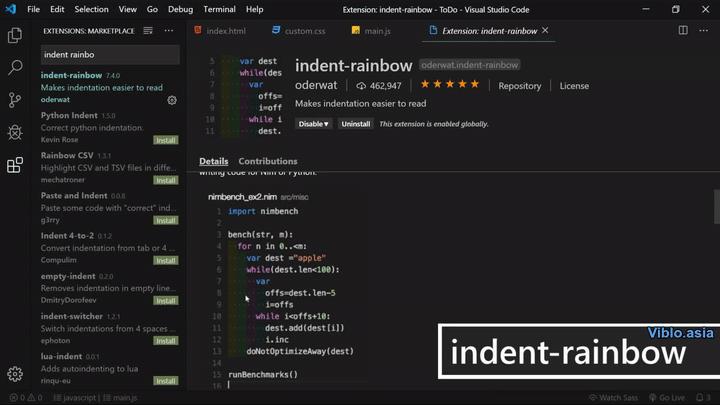Split the editor to the right
Screen dimensions: 720x405
coord(683,30)
